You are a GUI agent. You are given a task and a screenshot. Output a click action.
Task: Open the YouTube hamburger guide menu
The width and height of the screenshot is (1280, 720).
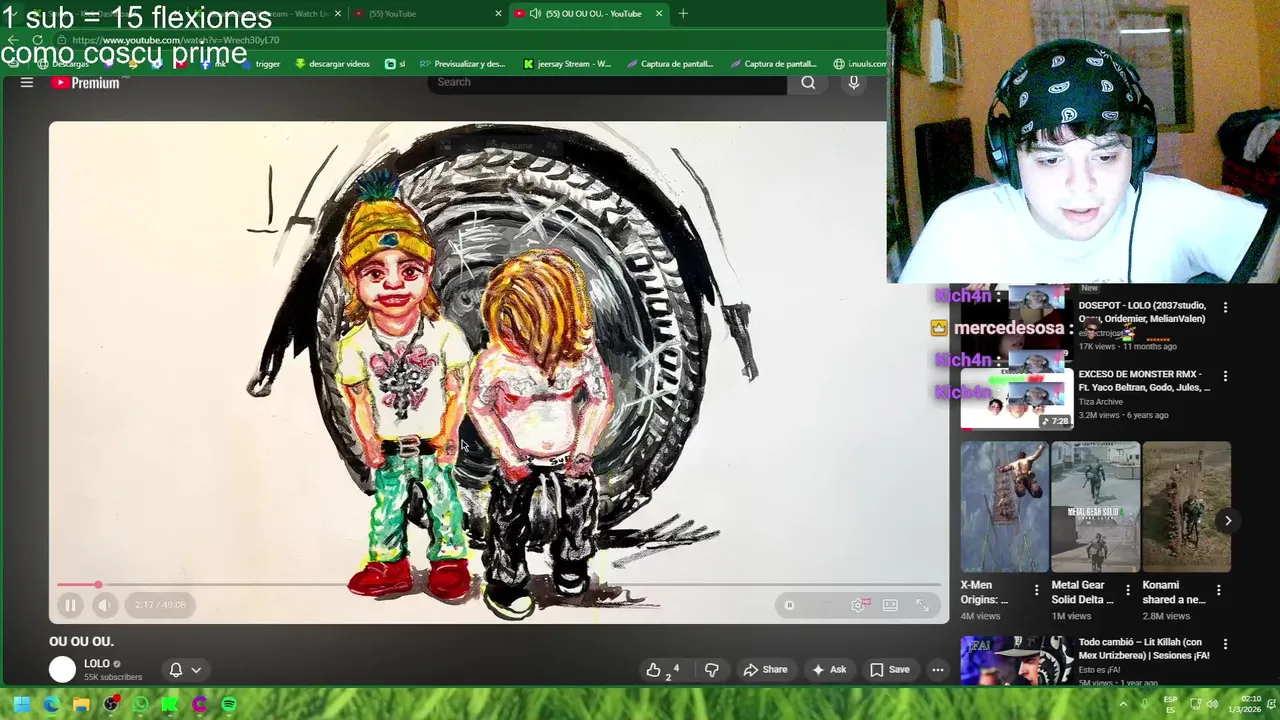pos(27,83)
